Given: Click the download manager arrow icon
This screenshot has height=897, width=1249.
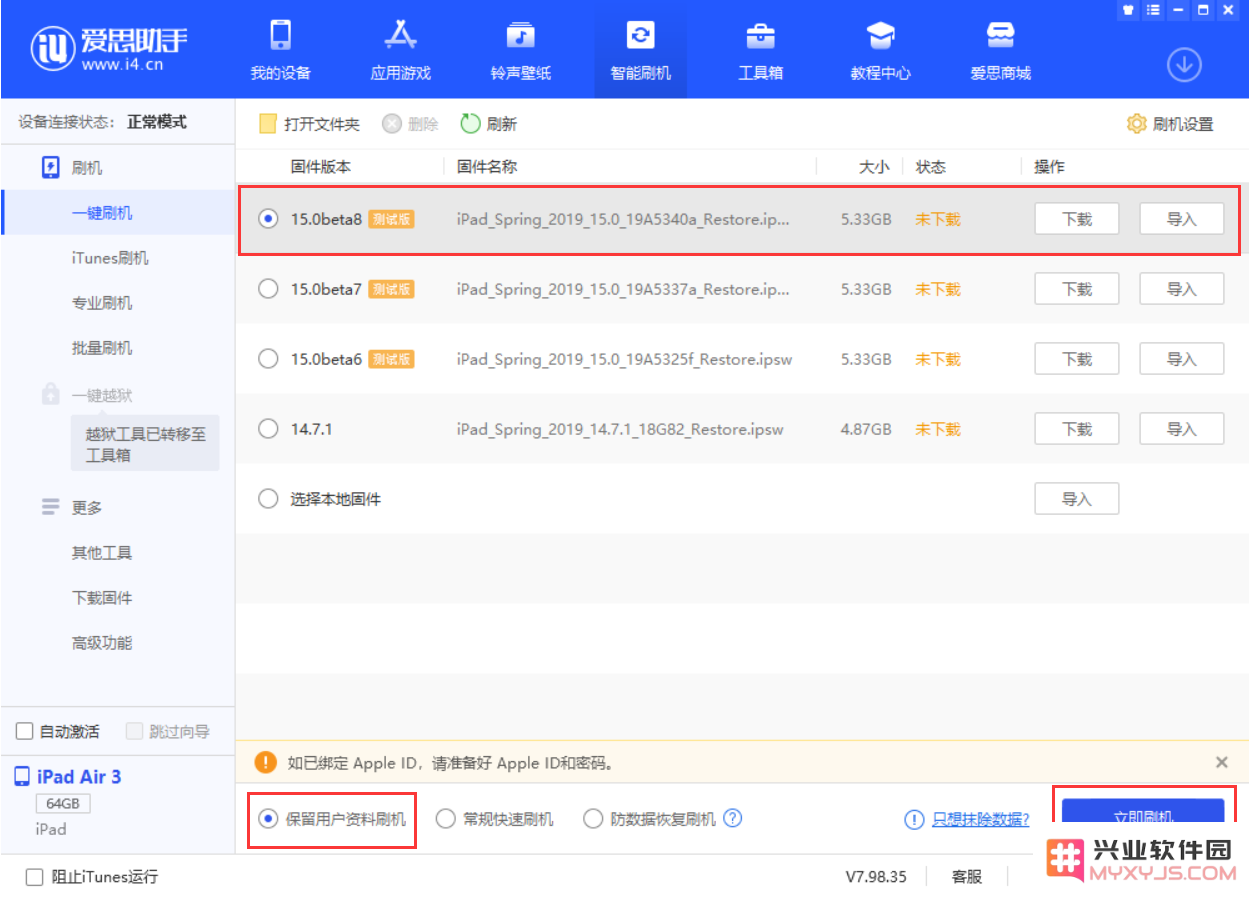Looking at the screenshot, I should 1184,65.
